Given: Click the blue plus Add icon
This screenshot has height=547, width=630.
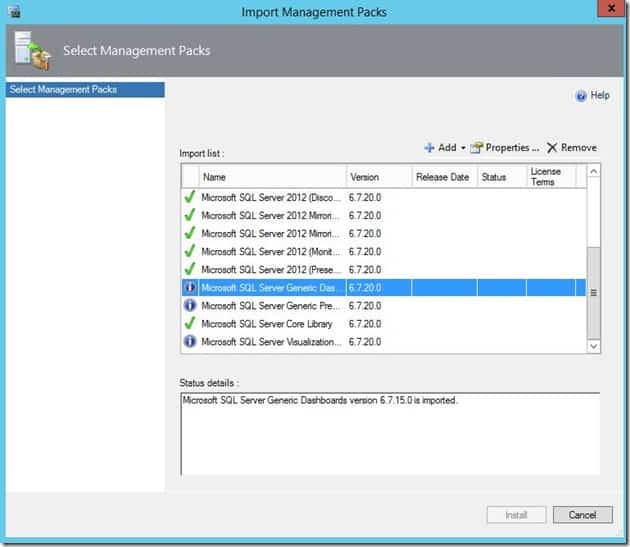Looking at the screenshot, I should pyautogui.click(x=429, y=148).
